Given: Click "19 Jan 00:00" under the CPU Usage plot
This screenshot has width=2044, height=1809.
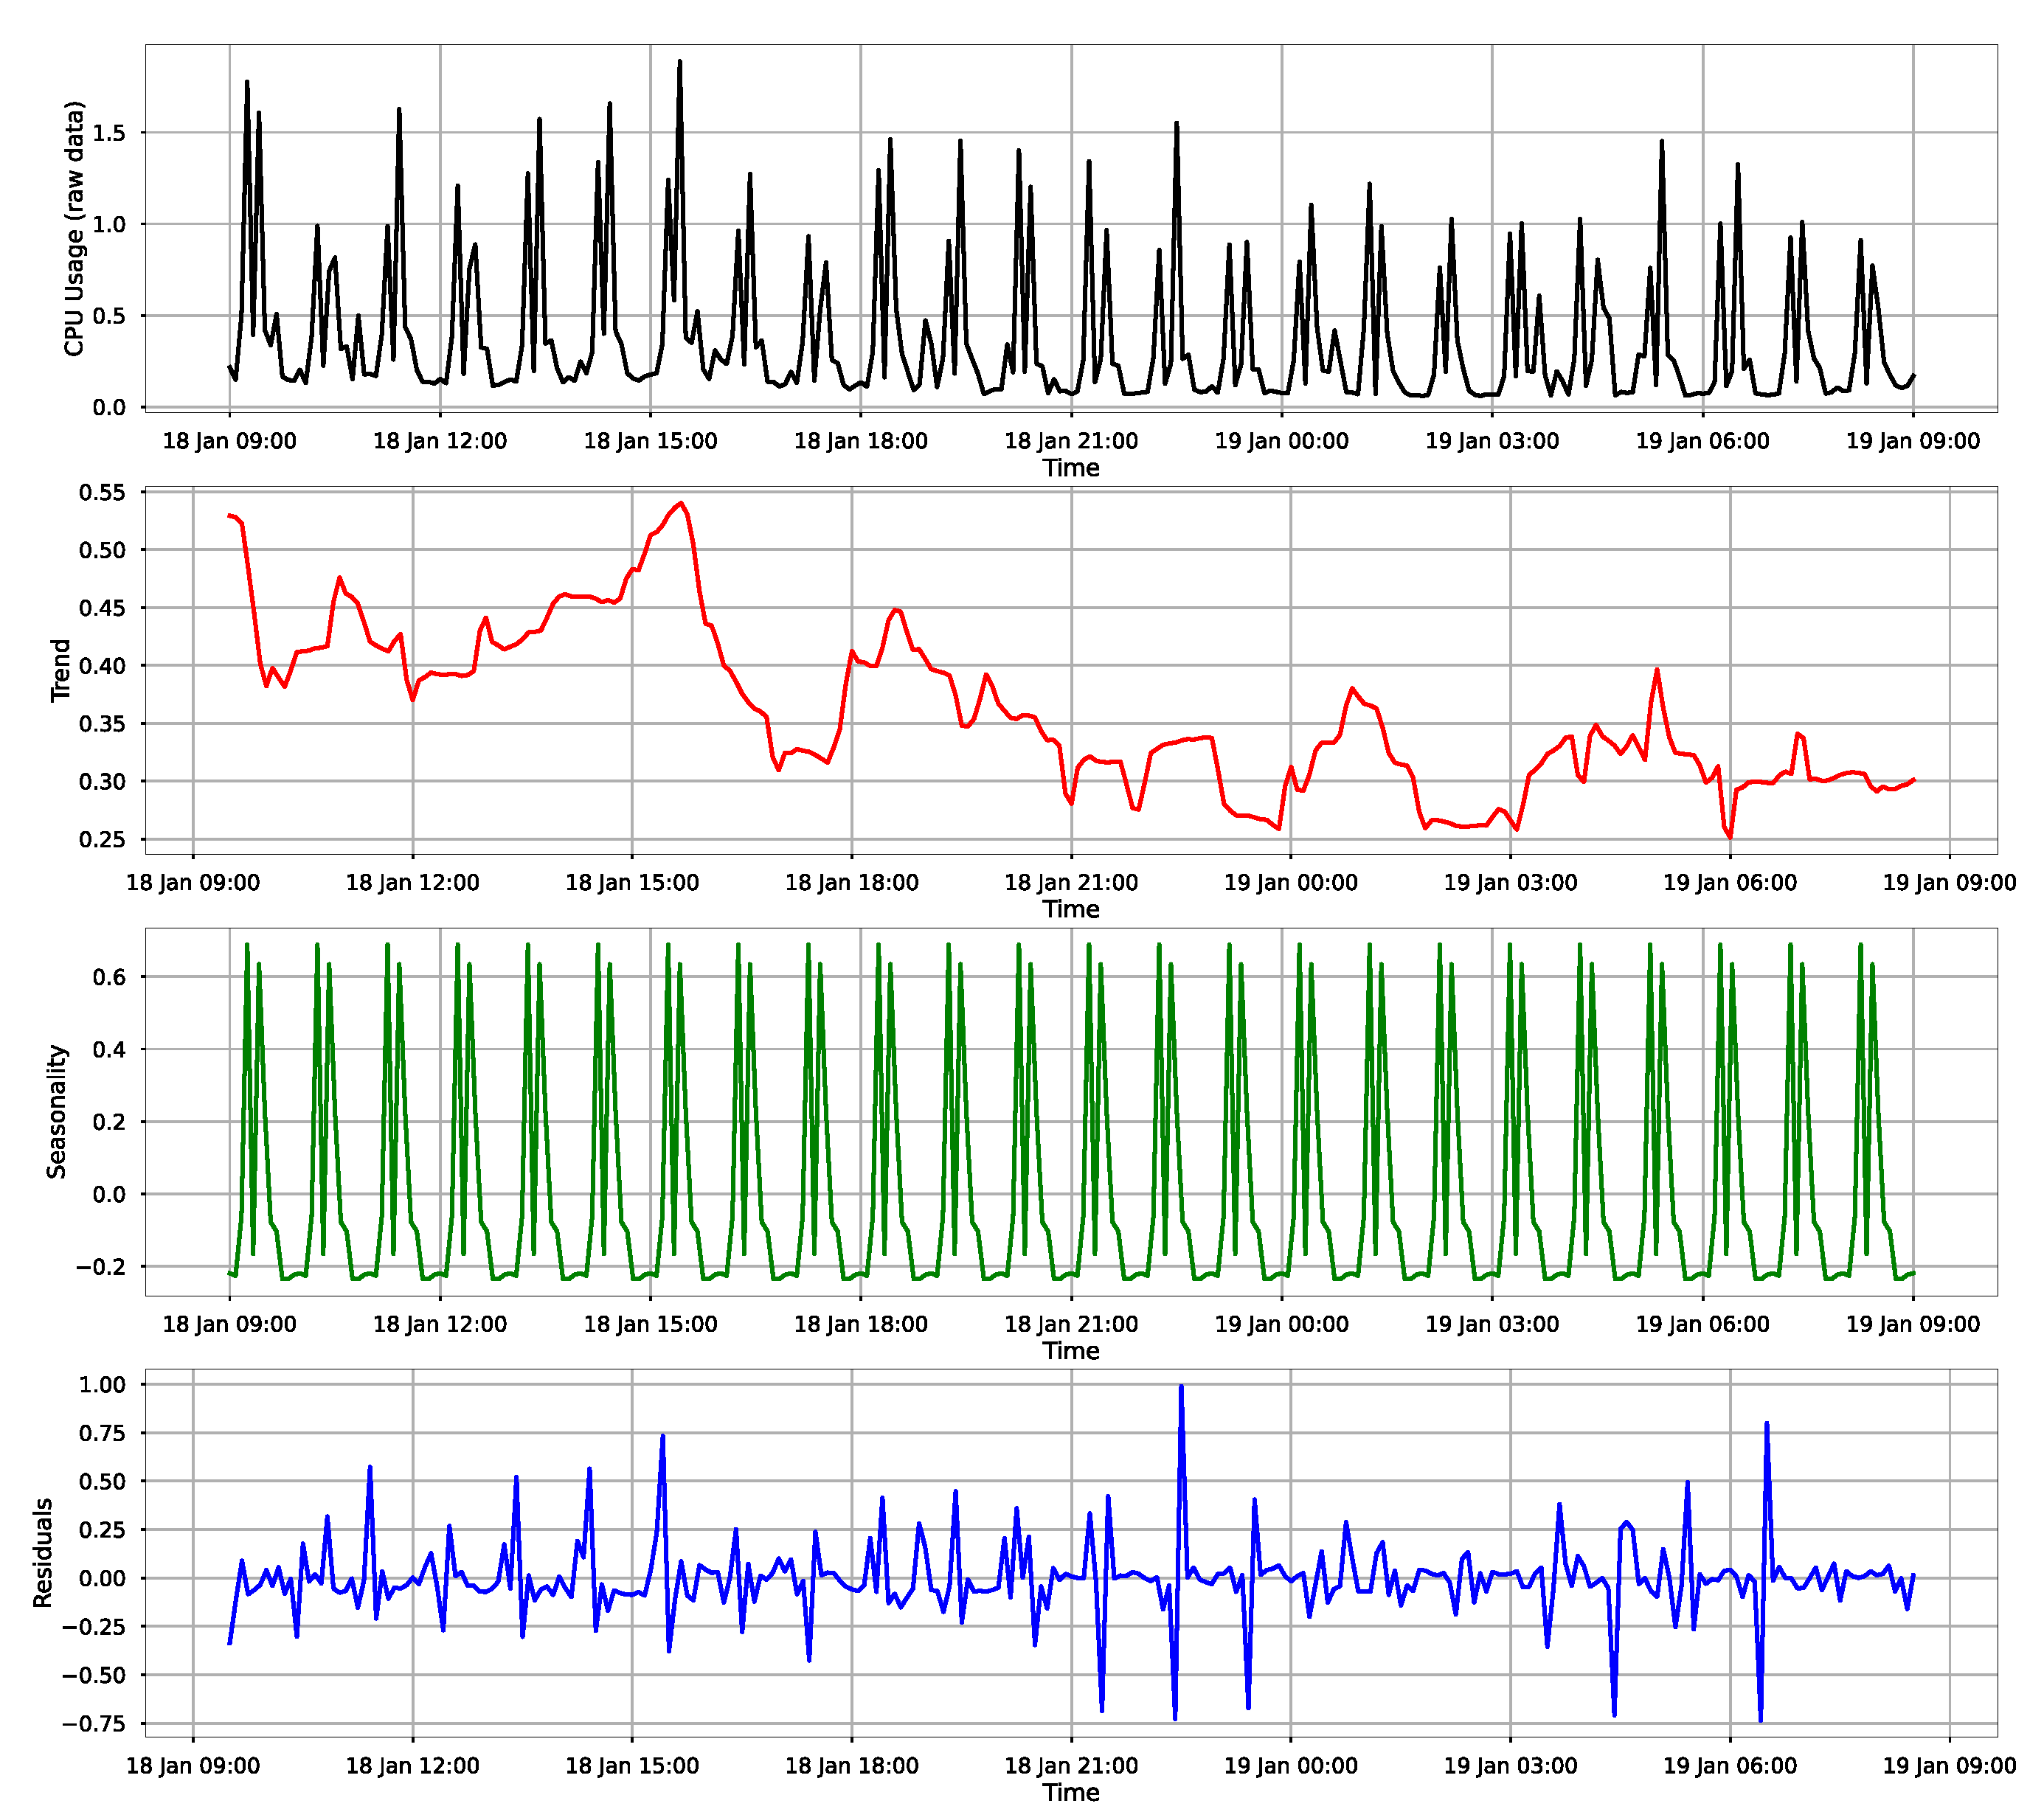Looking at the screenshot, I should coord(1281,441).
